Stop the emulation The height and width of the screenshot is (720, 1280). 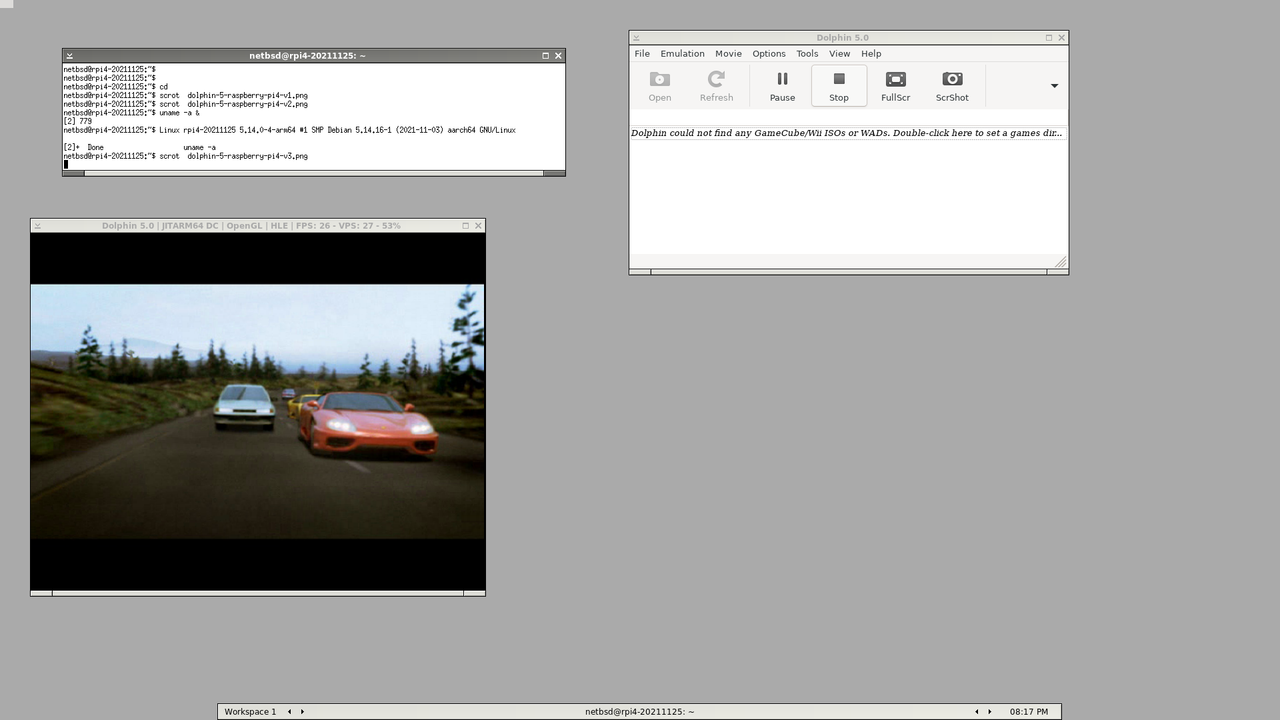coord(839,86)
